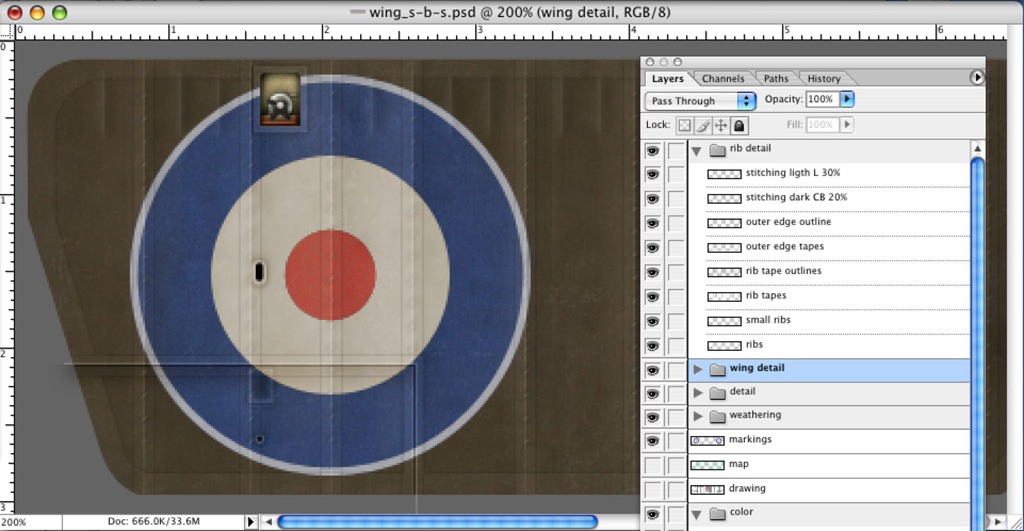
Task: Select the outer edge tapes layer name
Action: click(784, 246)
